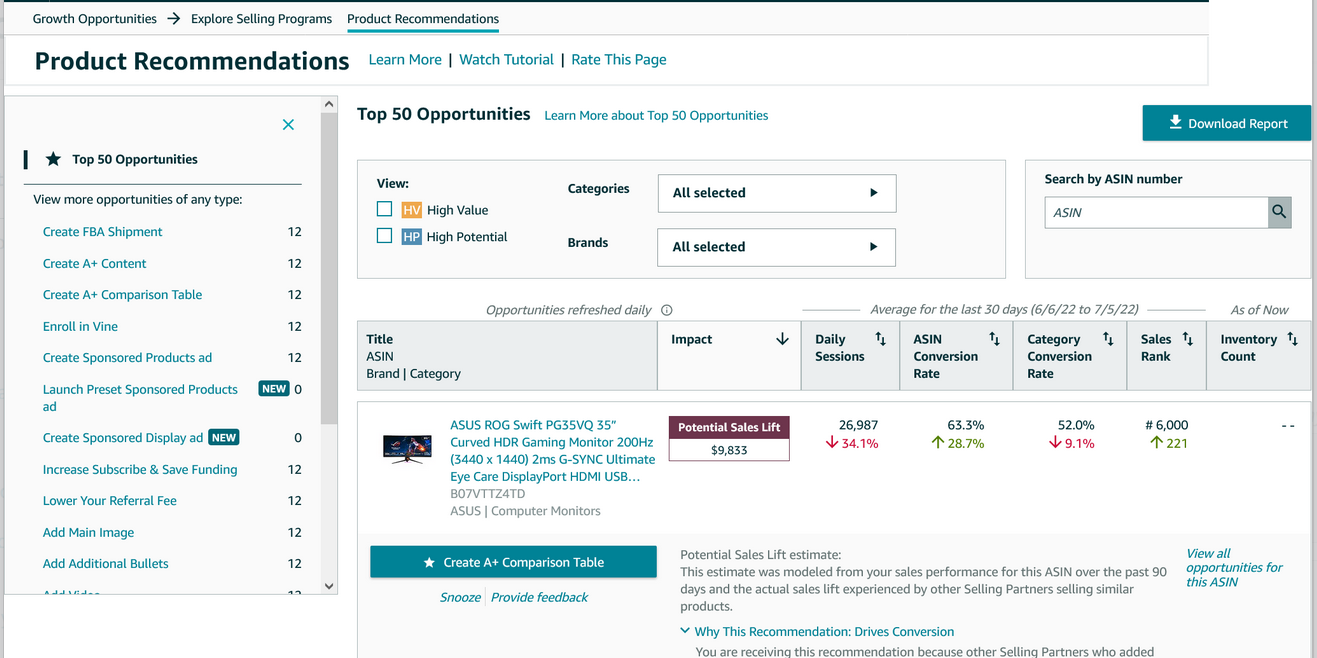The width and height of the screenshot is (1317, 658).
Task: Open Lower Your Referral Fee link
Action: 110,501
